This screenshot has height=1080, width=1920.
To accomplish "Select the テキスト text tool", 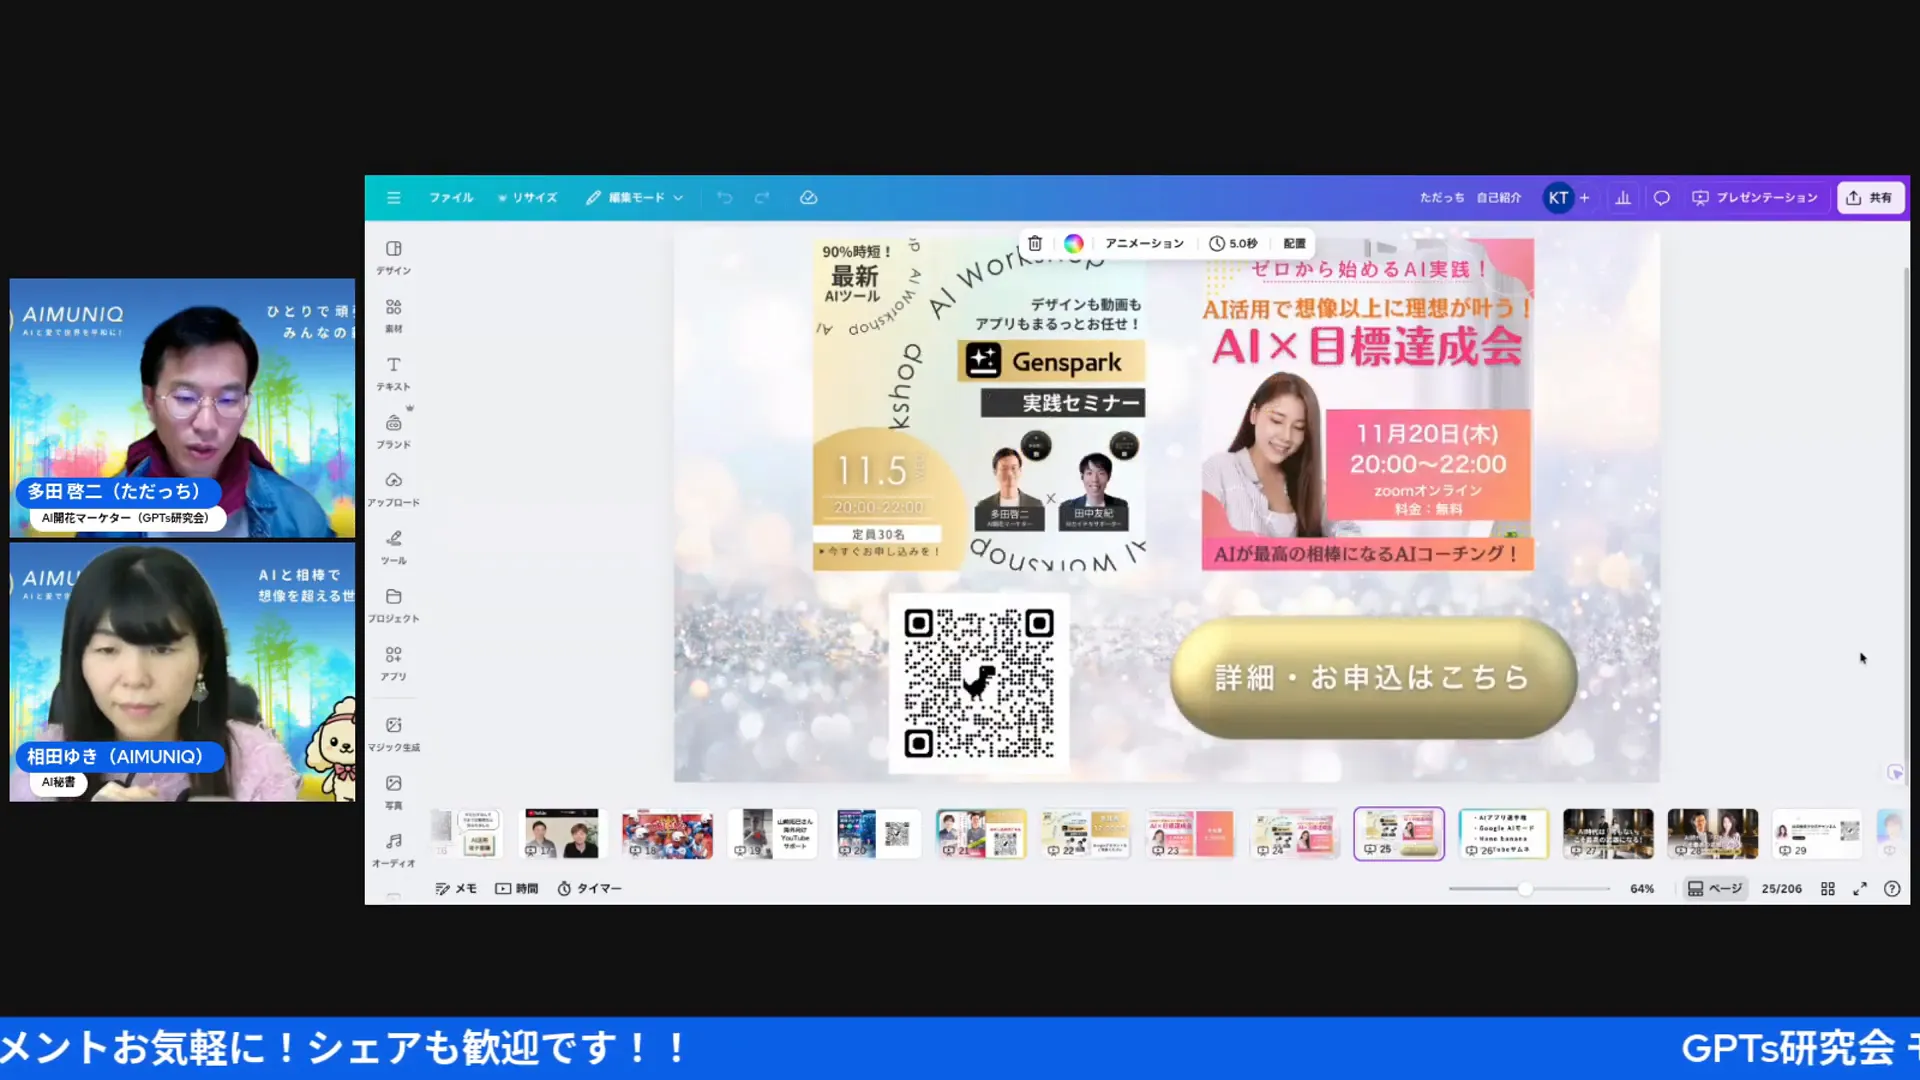I will coord(394,372).
